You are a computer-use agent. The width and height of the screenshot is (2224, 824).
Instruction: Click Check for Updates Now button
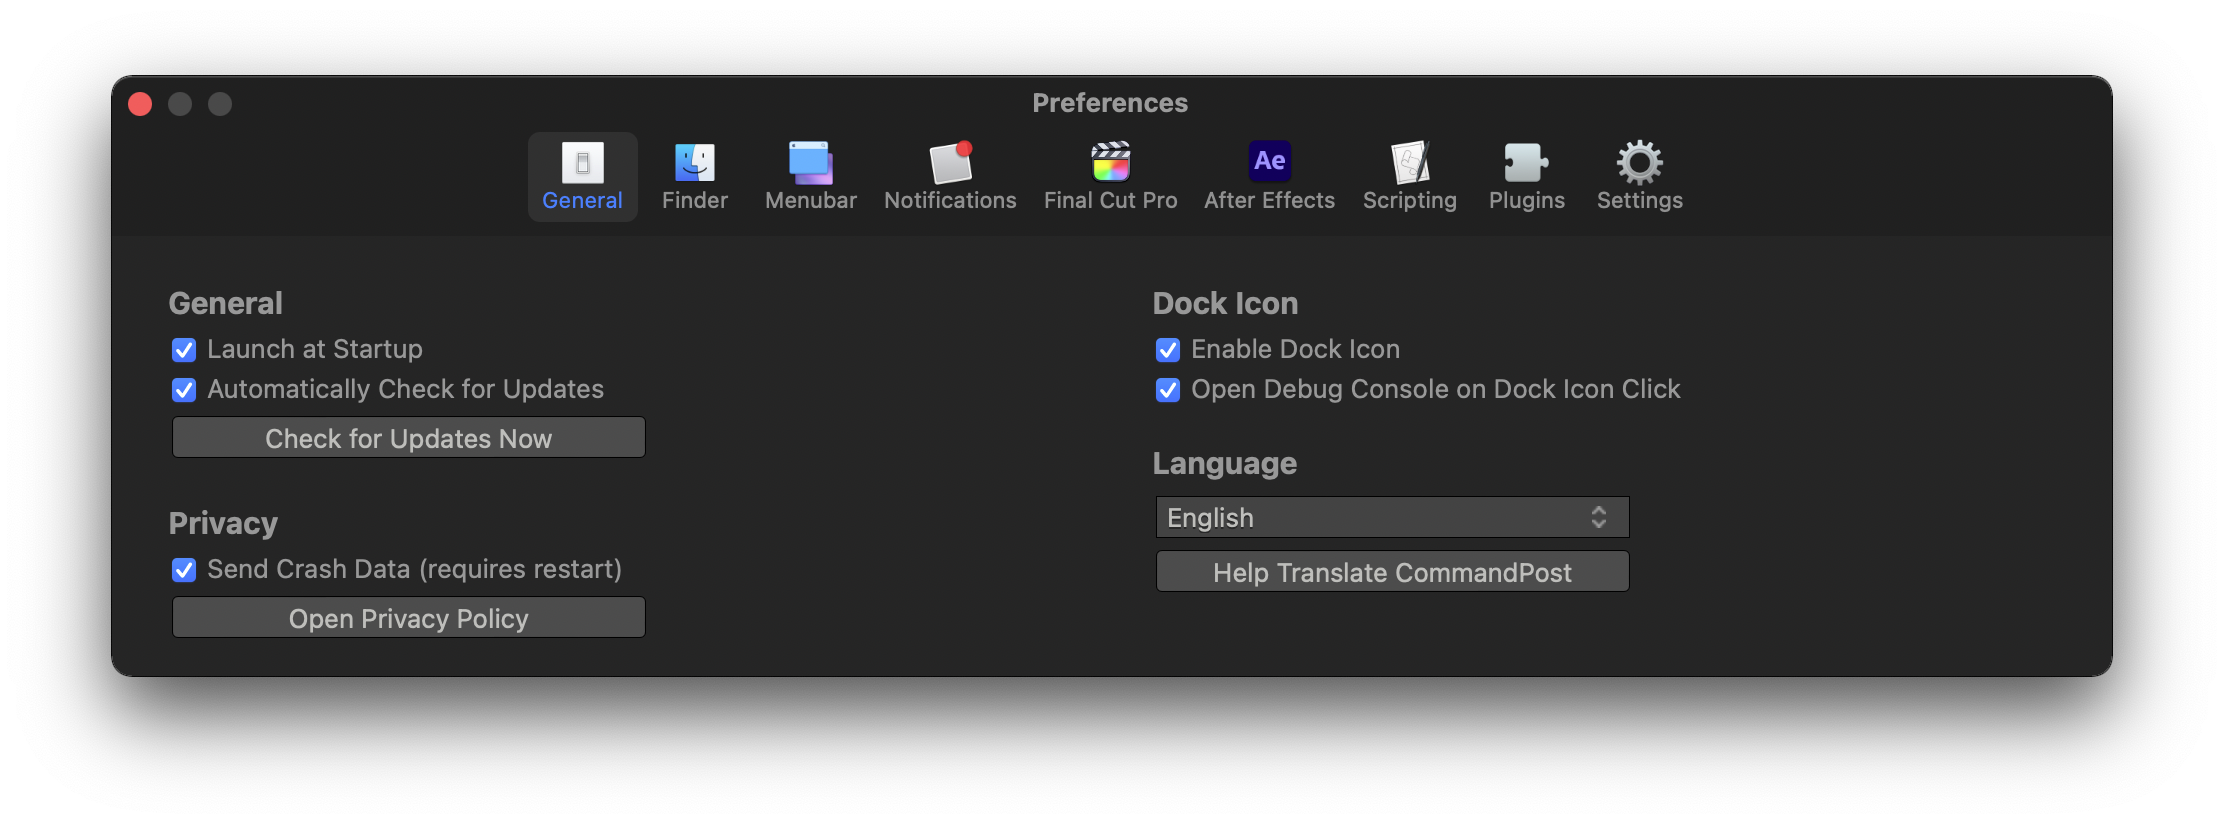(x=408, y=438)
